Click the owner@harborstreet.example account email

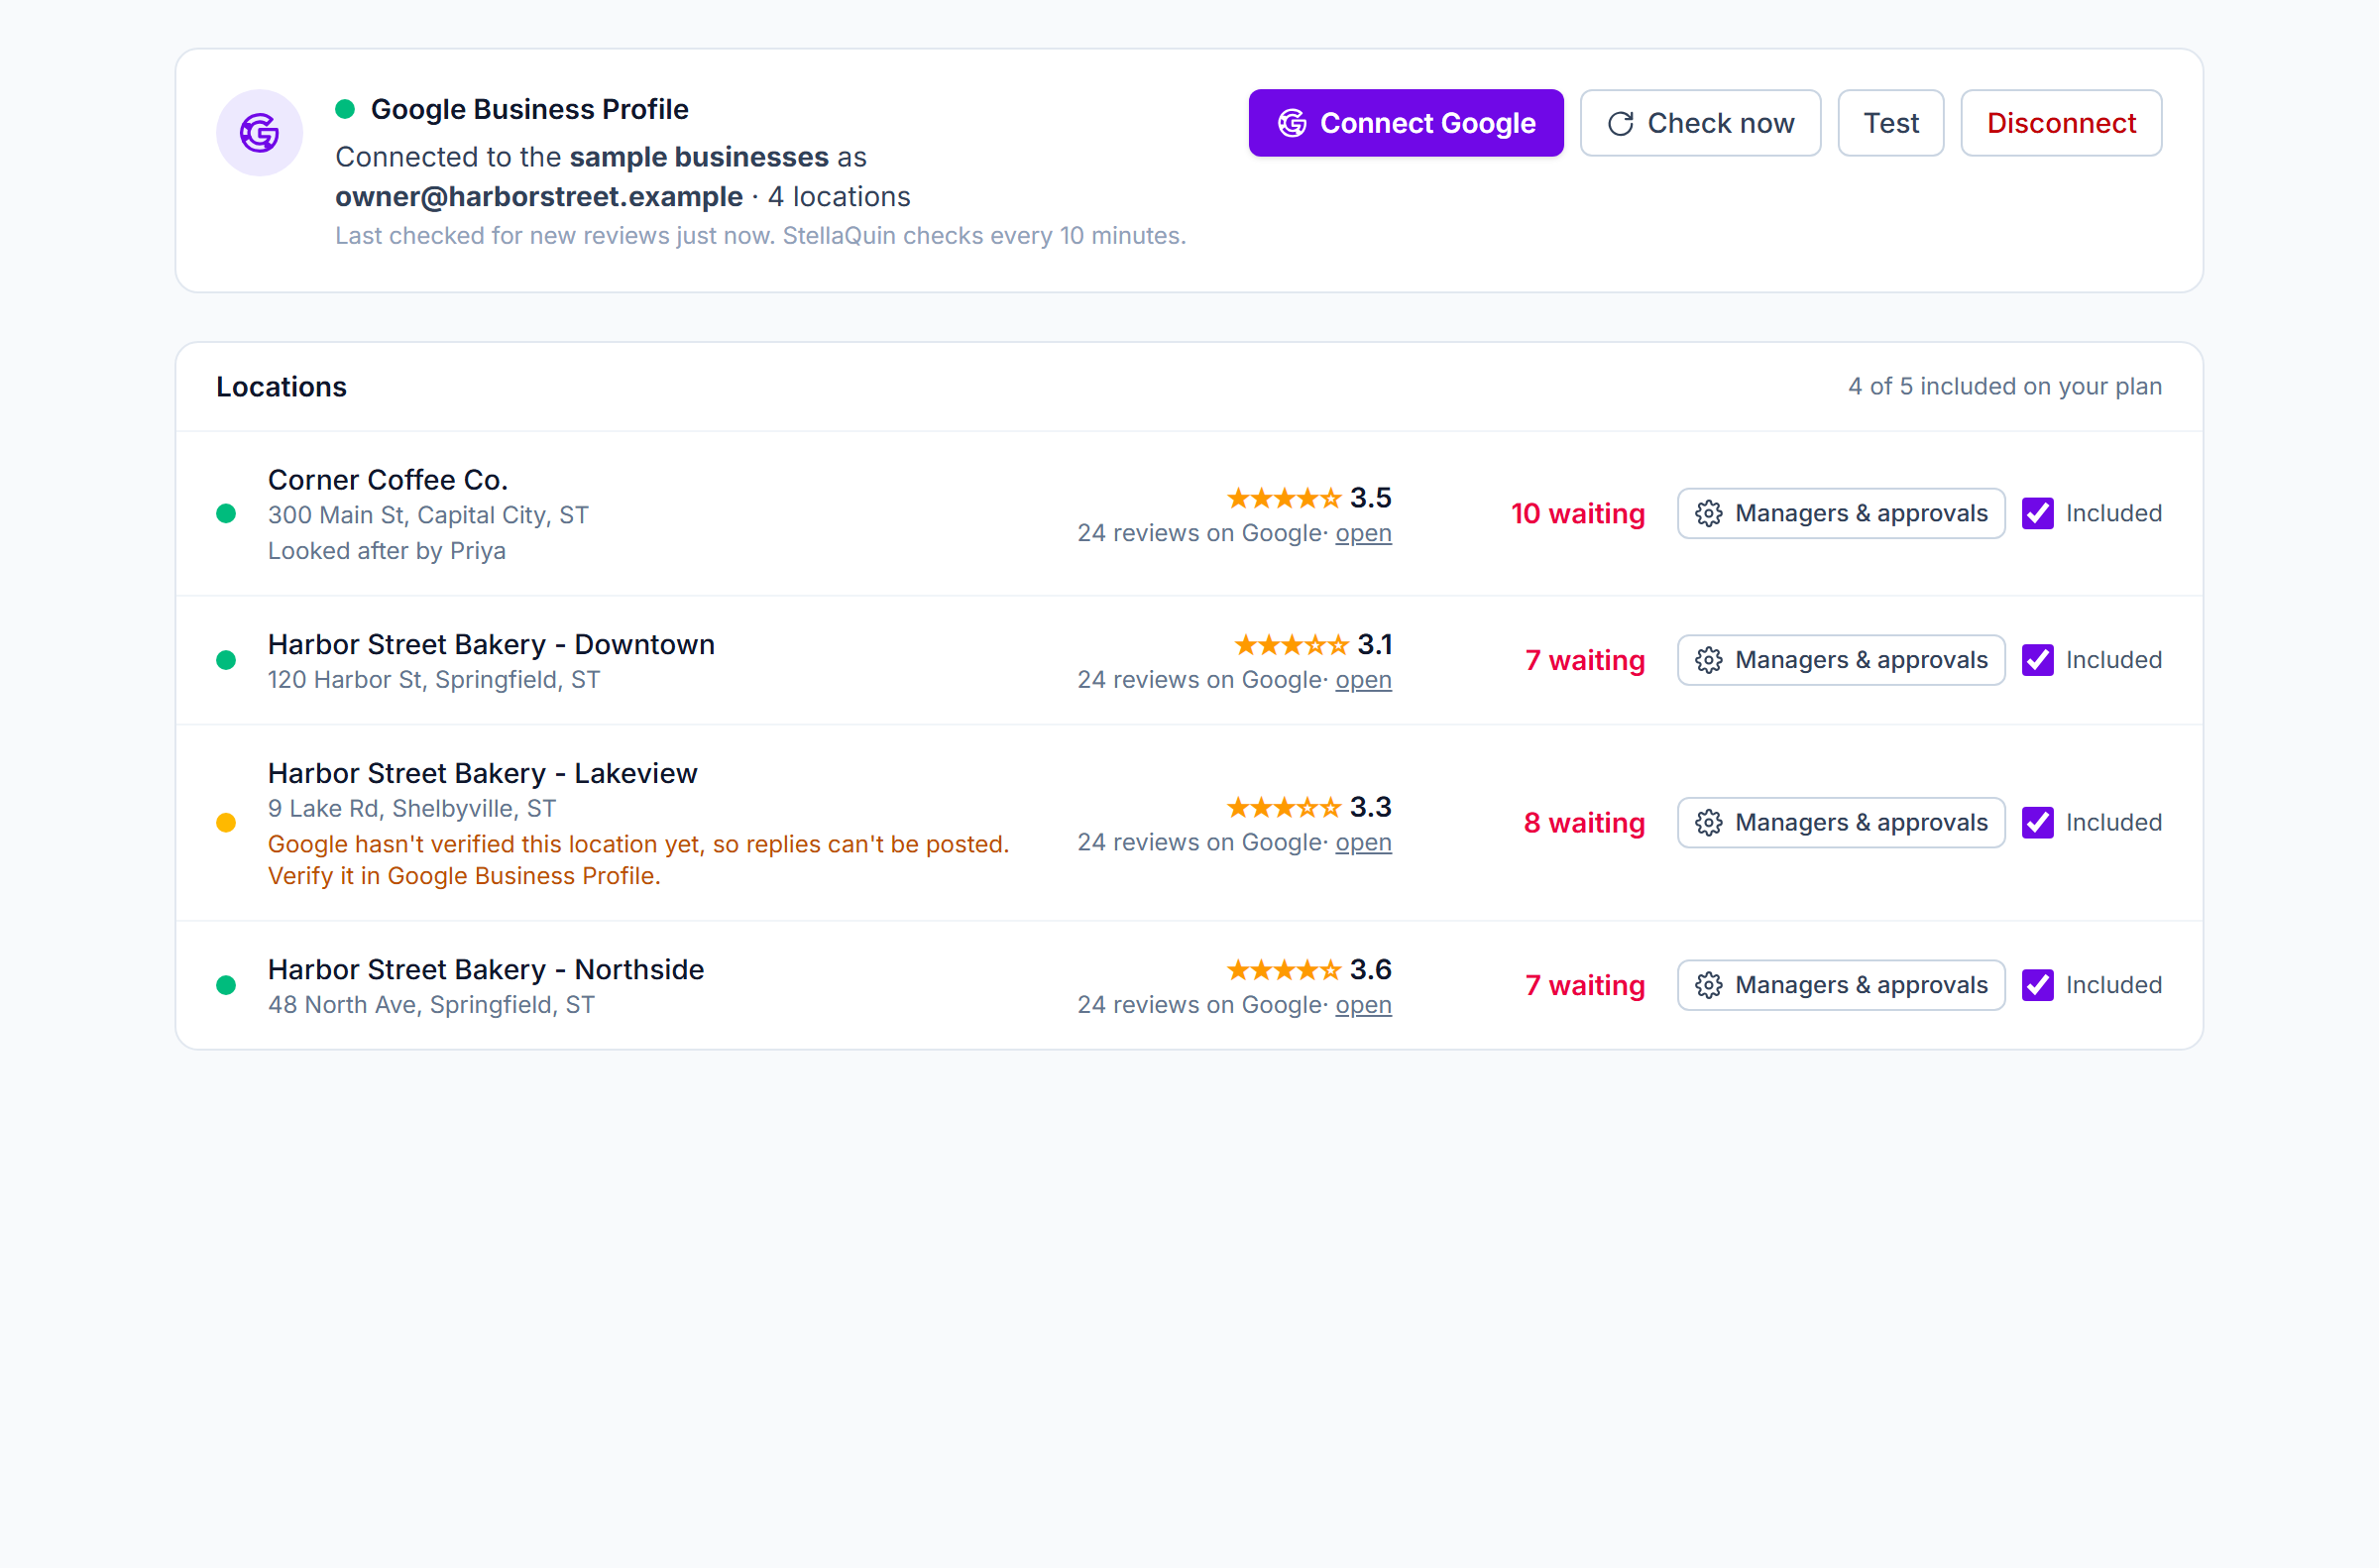click(539, 197)
